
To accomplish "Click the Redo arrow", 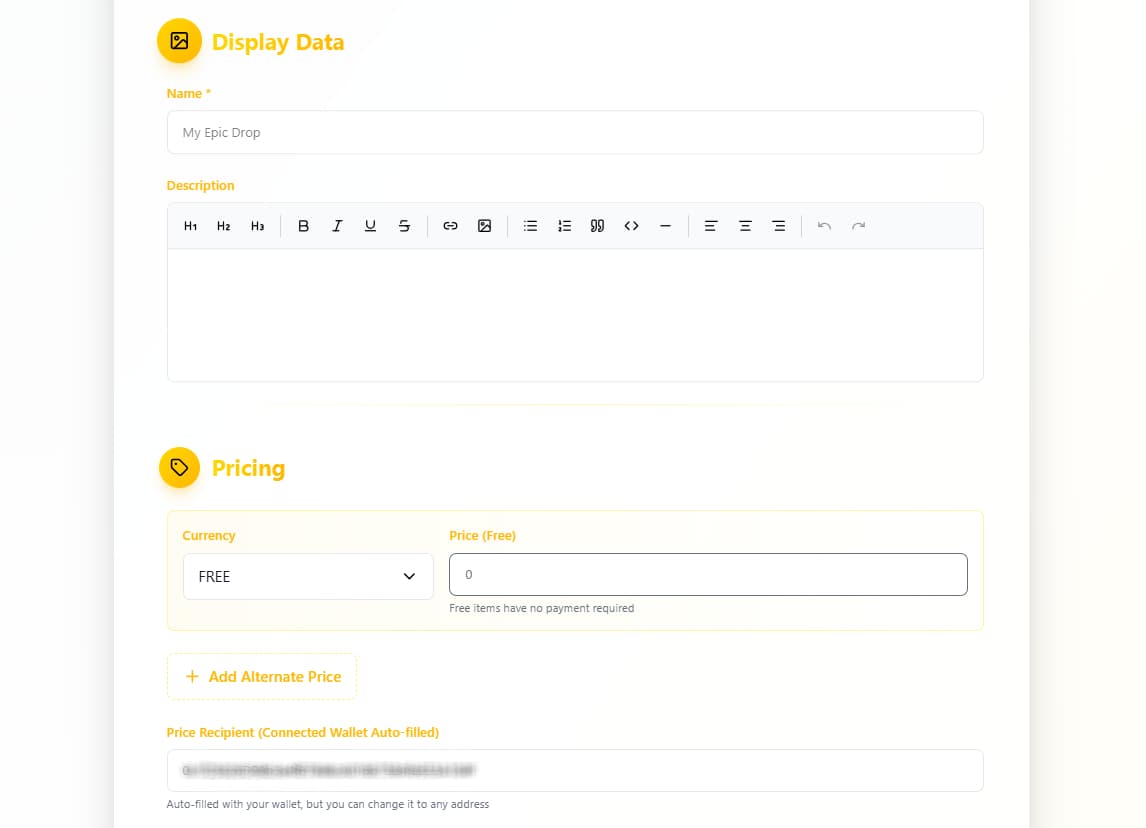I will click(x=858, y=226).
